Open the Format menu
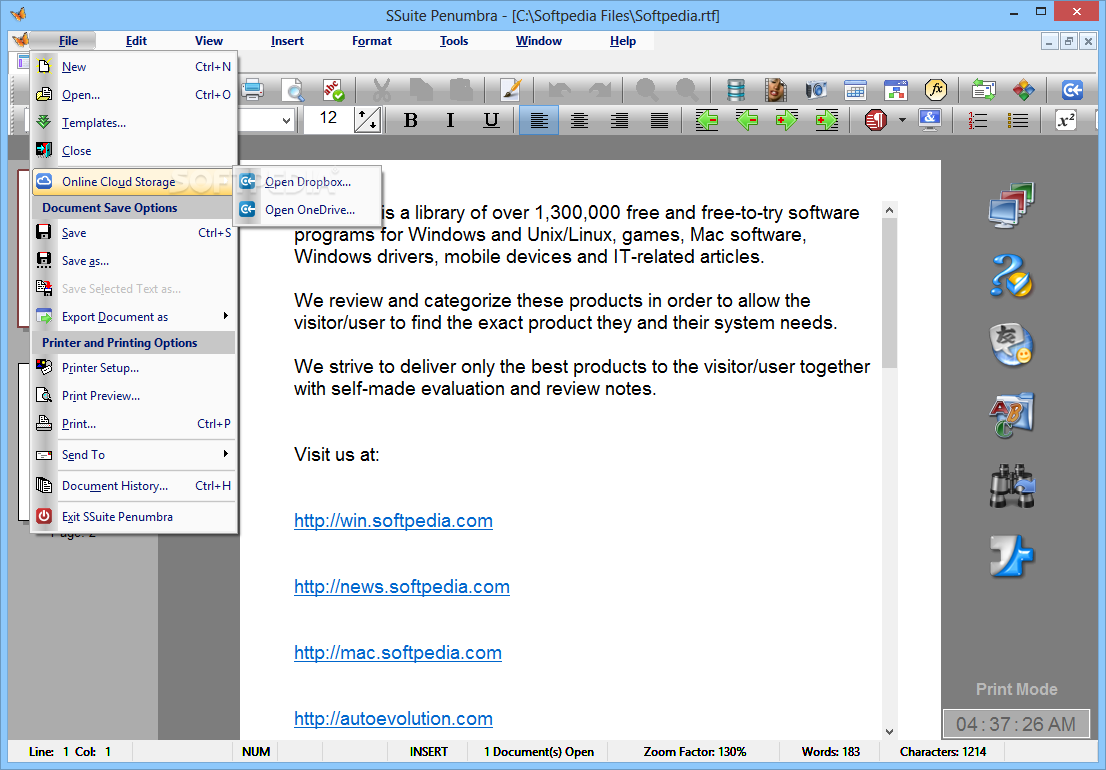 372,41
